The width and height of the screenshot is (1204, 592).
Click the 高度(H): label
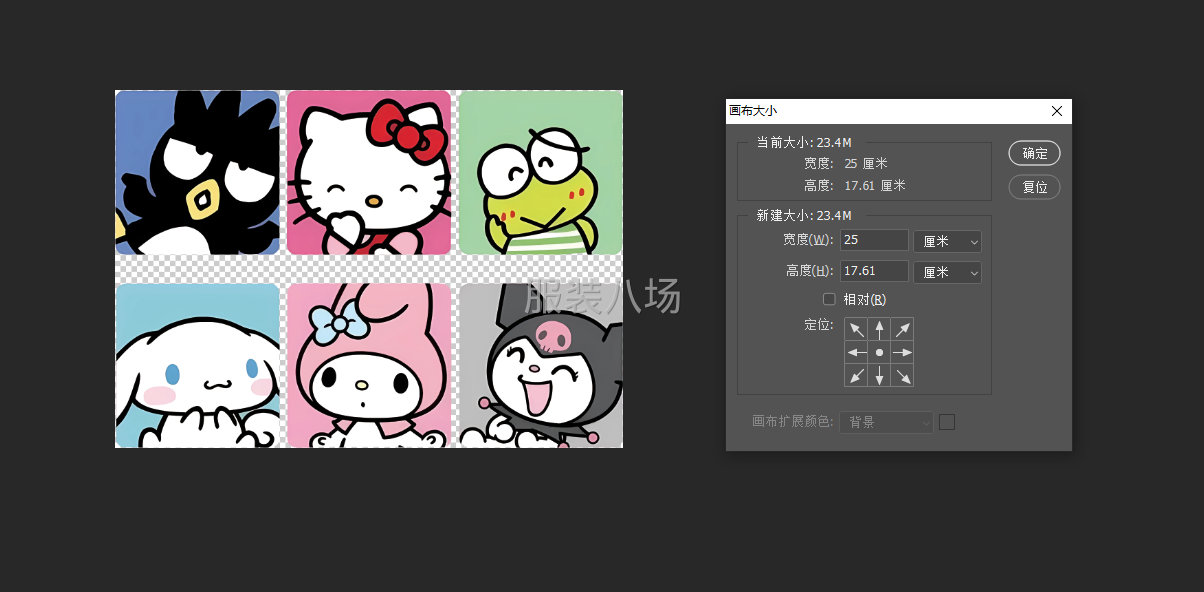(810, 271)
